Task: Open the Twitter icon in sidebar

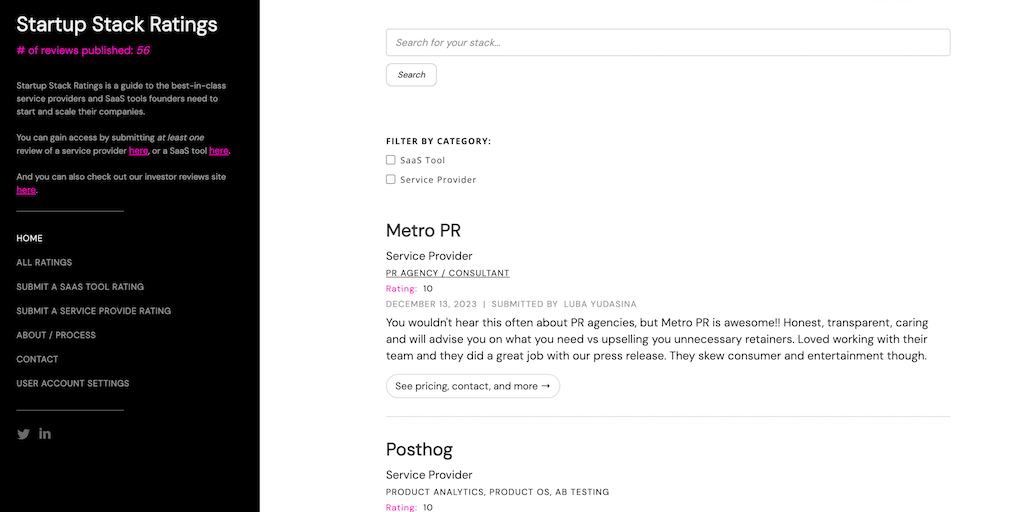Action: coord(23,434)
